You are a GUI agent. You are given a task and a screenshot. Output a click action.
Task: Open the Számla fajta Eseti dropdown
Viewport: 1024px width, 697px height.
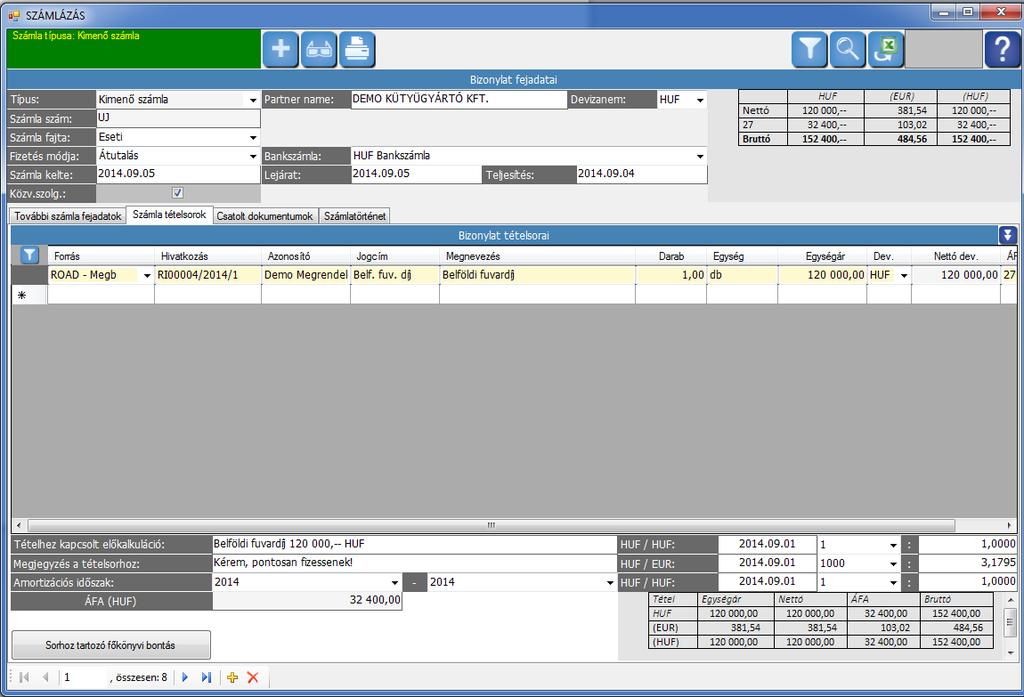(x=253, y=138)
